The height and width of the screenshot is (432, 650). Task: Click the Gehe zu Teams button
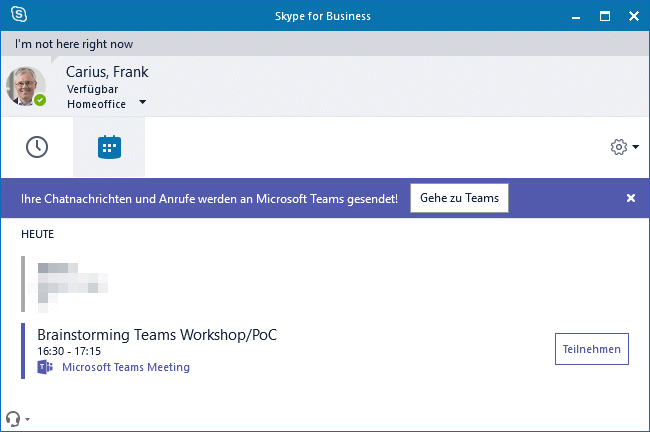click(459, 198)
